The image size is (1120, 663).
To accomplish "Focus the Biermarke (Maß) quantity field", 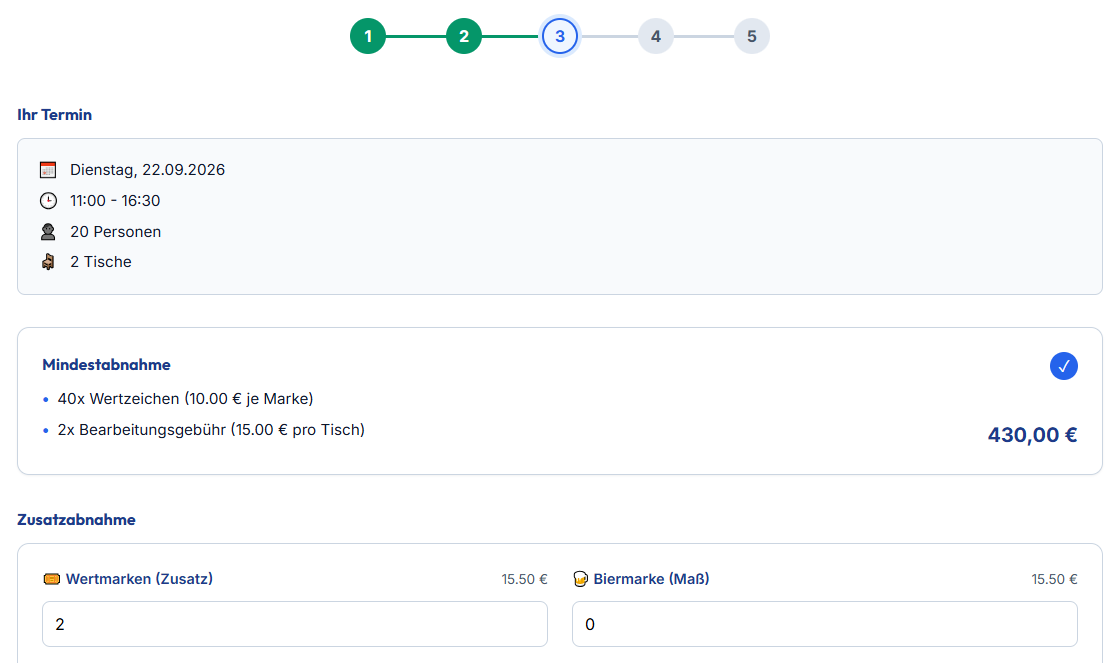I will coord(825,624).
